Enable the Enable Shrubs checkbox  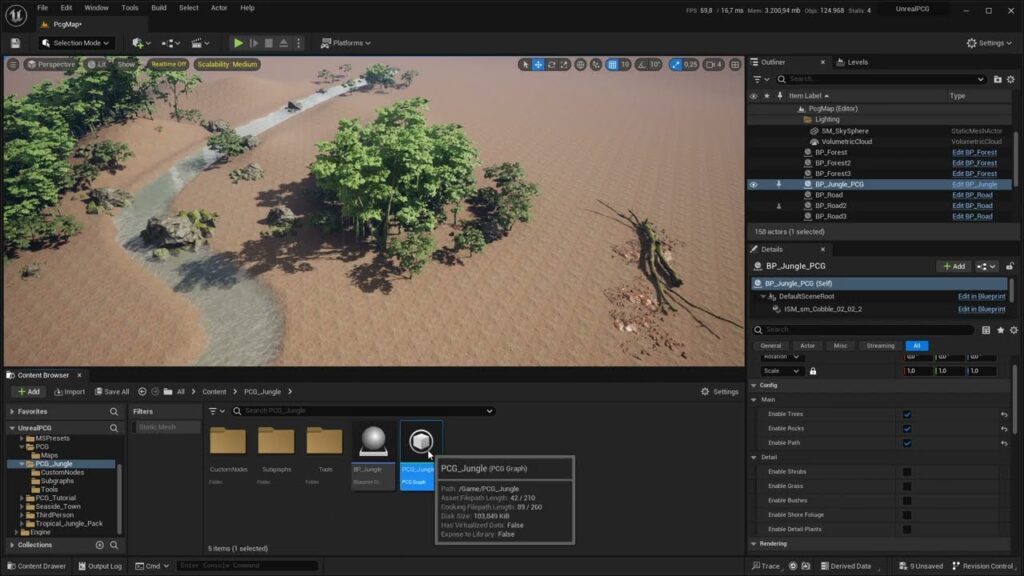click(x=907, y=470)
